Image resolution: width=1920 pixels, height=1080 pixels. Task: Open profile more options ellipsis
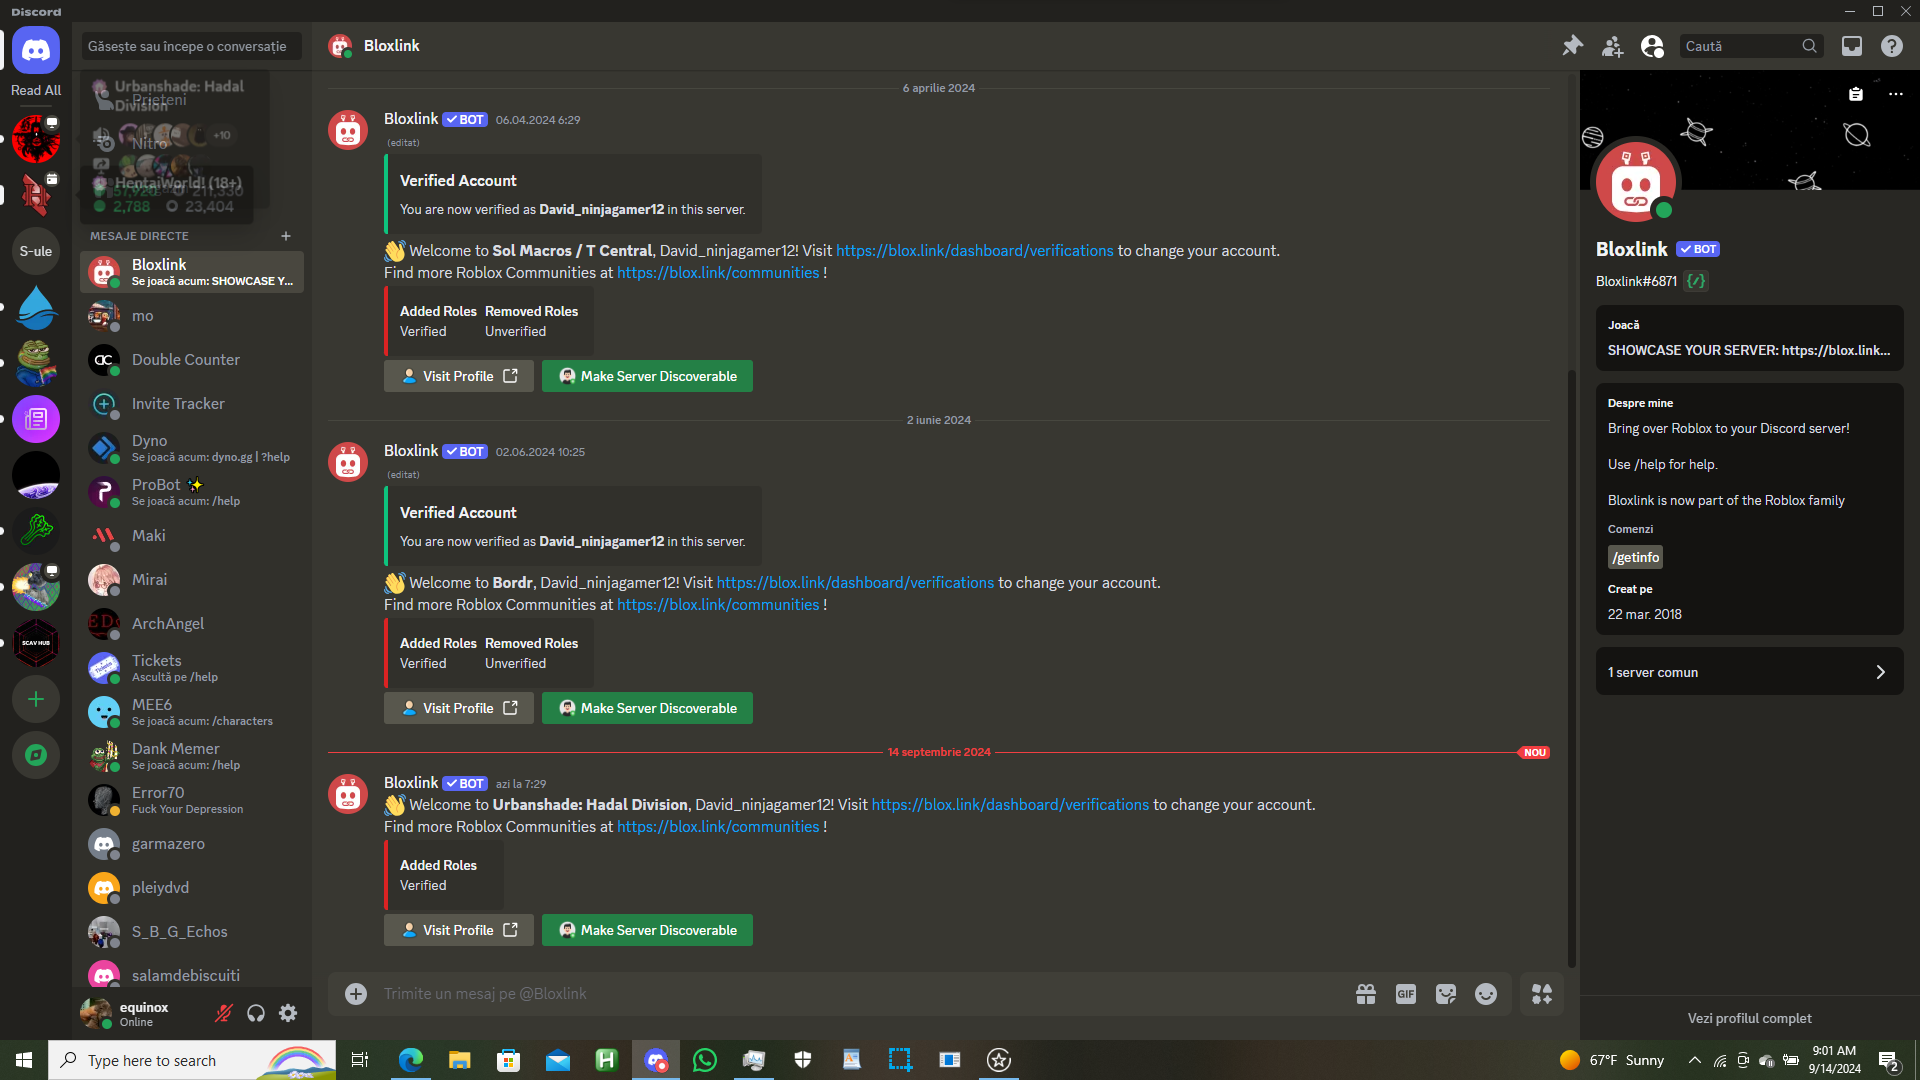point(1895,94)
